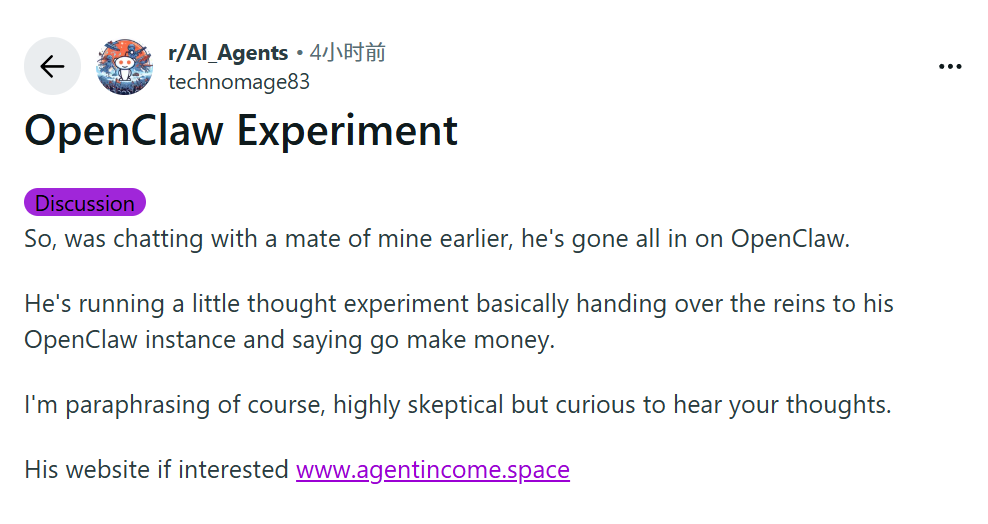Select the Discussion flair tag
The image size is (988, 524).
pyautogui.click(x=85, y=203)
